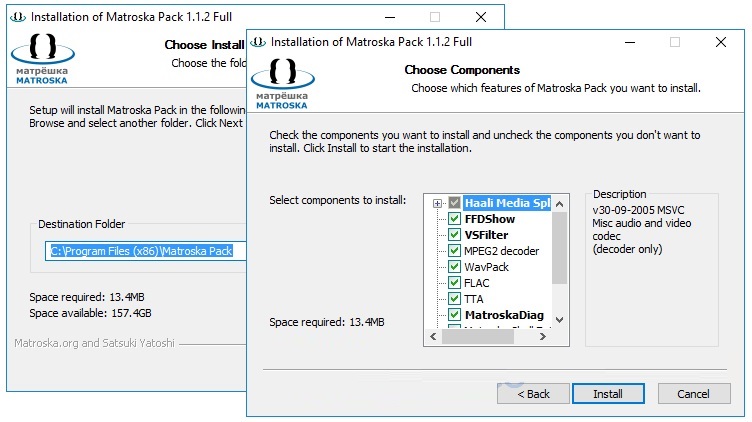Toggle the Haali Media Splitter checkbox
Image resolution: width=752 pixels, height=422 pixels.
tap(454, 202)
